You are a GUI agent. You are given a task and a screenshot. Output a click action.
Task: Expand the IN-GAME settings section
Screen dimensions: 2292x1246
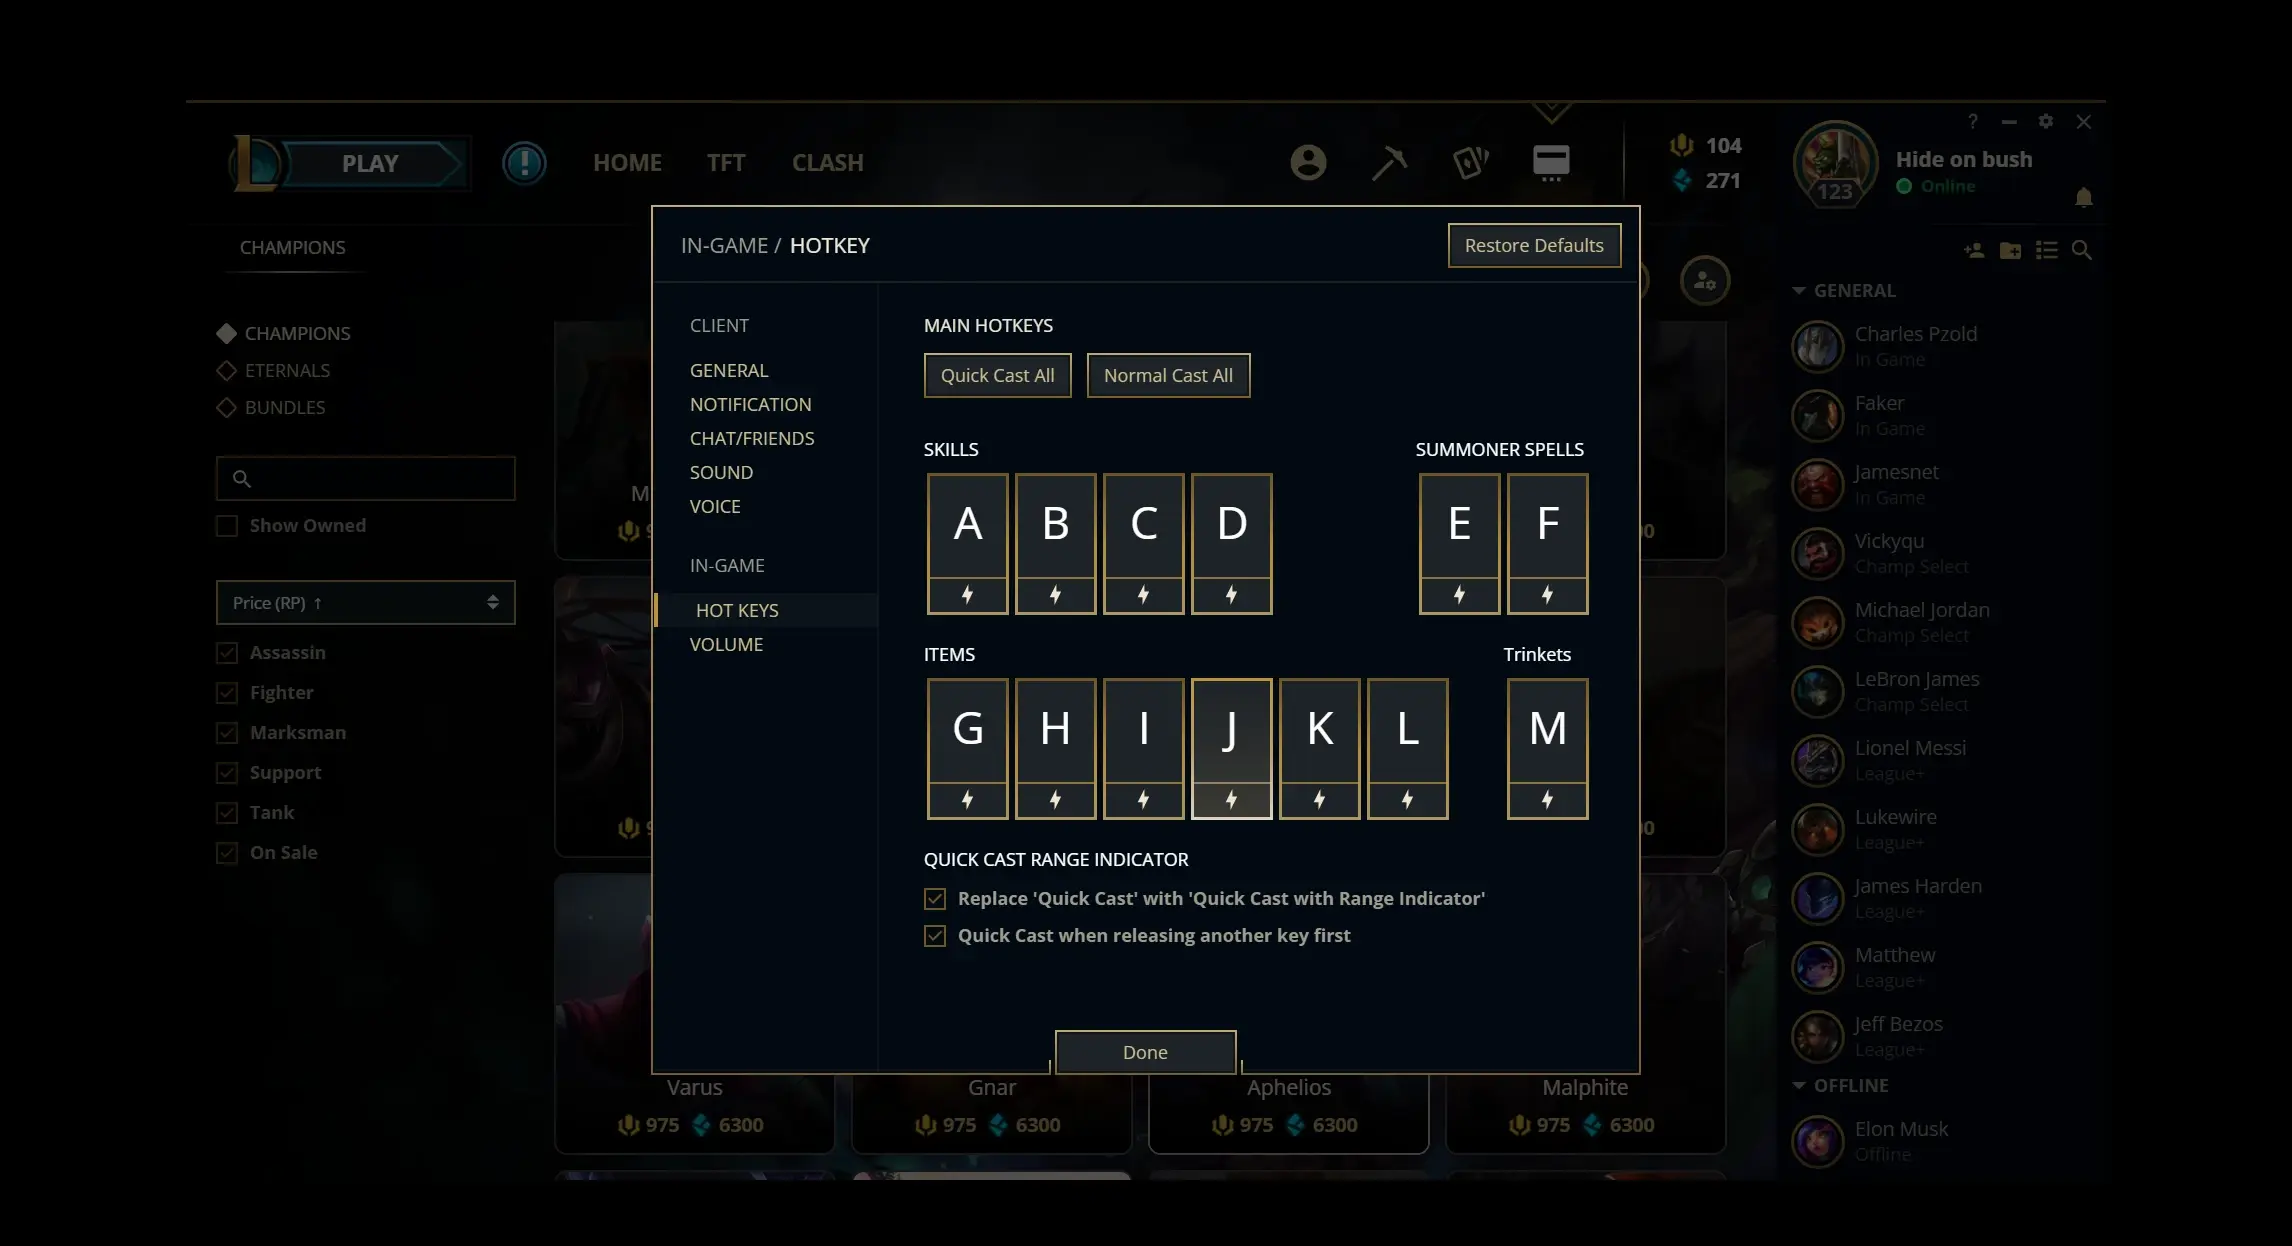click(x=726, y=565)
